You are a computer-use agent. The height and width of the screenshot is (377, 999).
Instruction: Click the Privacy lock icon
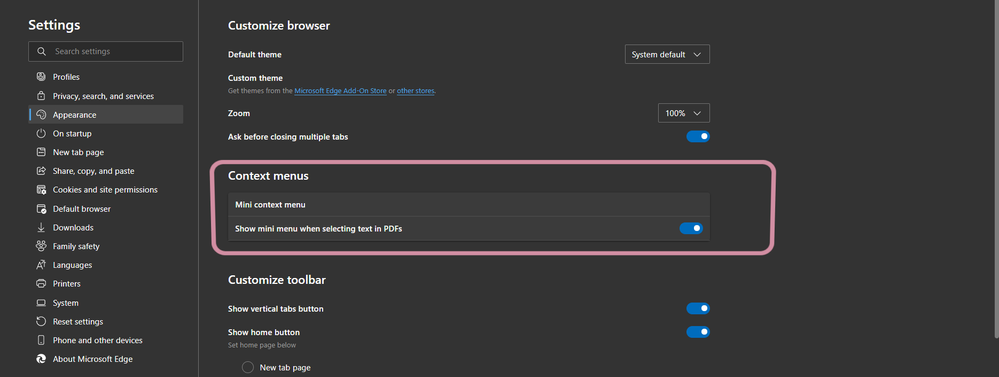point(41,96)
